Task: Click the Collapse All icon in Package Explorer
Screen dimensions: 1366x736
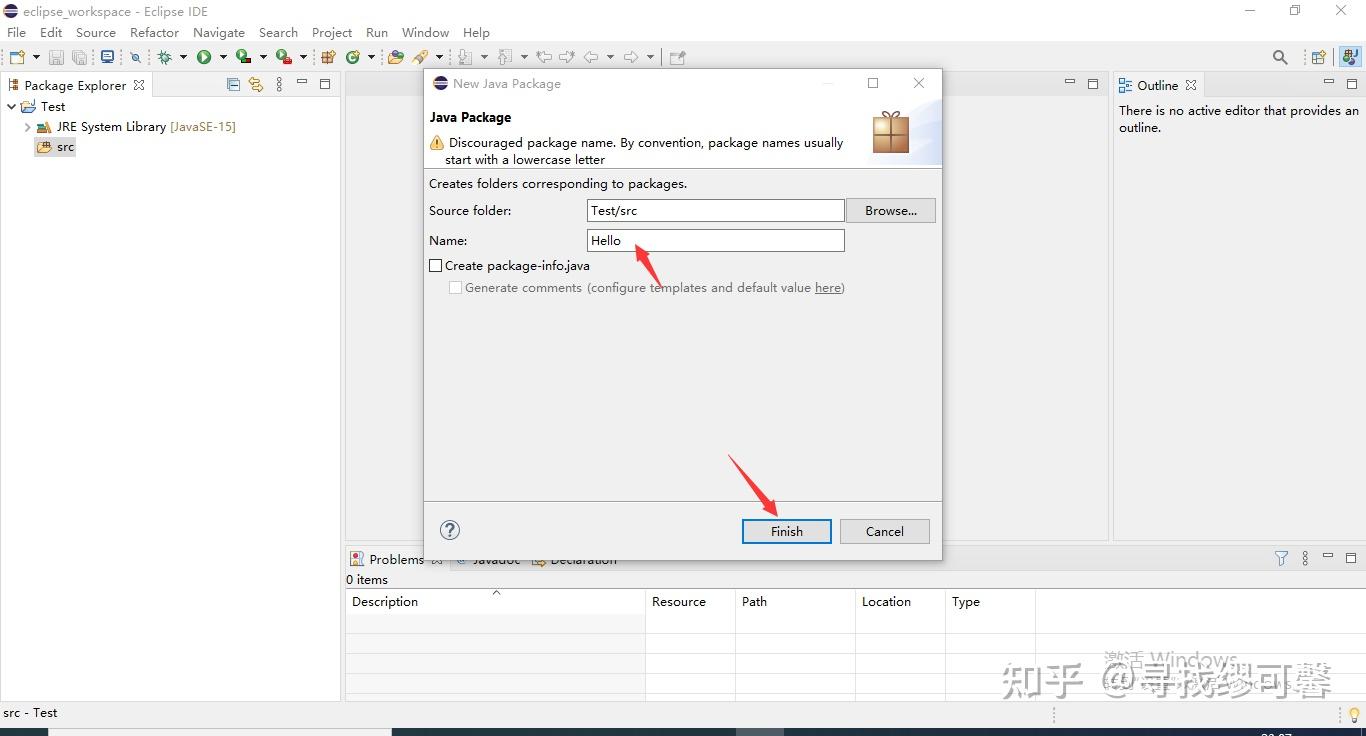Action: pos(233,85)
